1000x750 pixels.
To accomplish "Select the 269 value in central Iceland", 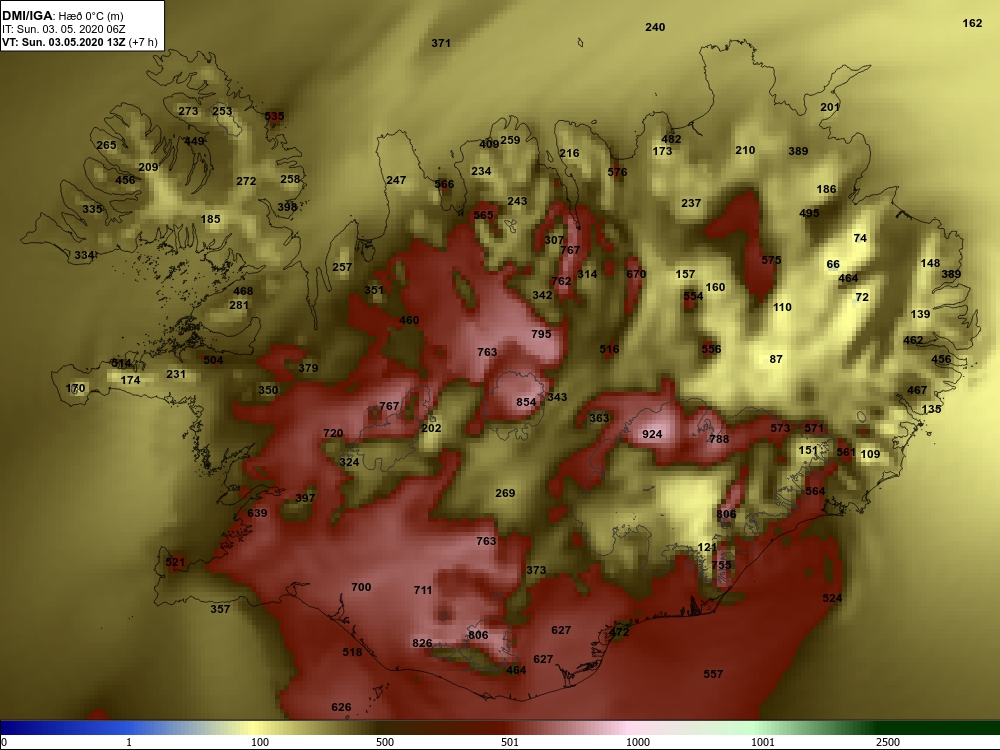I will [x=505, y=493].
